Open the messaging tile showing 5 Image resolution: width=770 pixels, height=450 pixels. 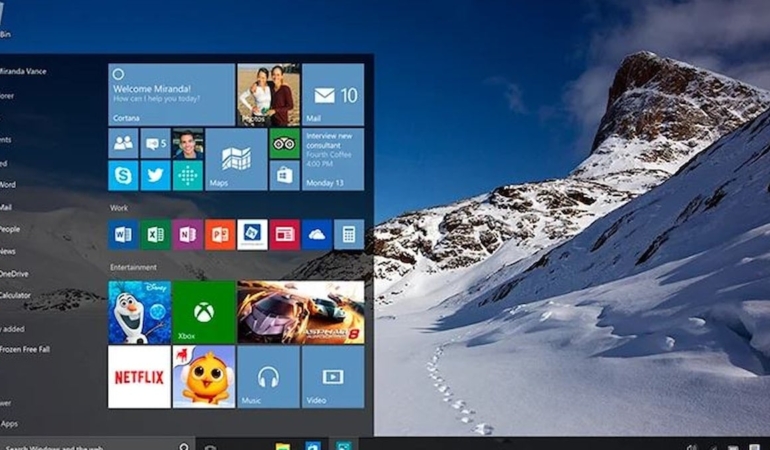click(155, 143)
